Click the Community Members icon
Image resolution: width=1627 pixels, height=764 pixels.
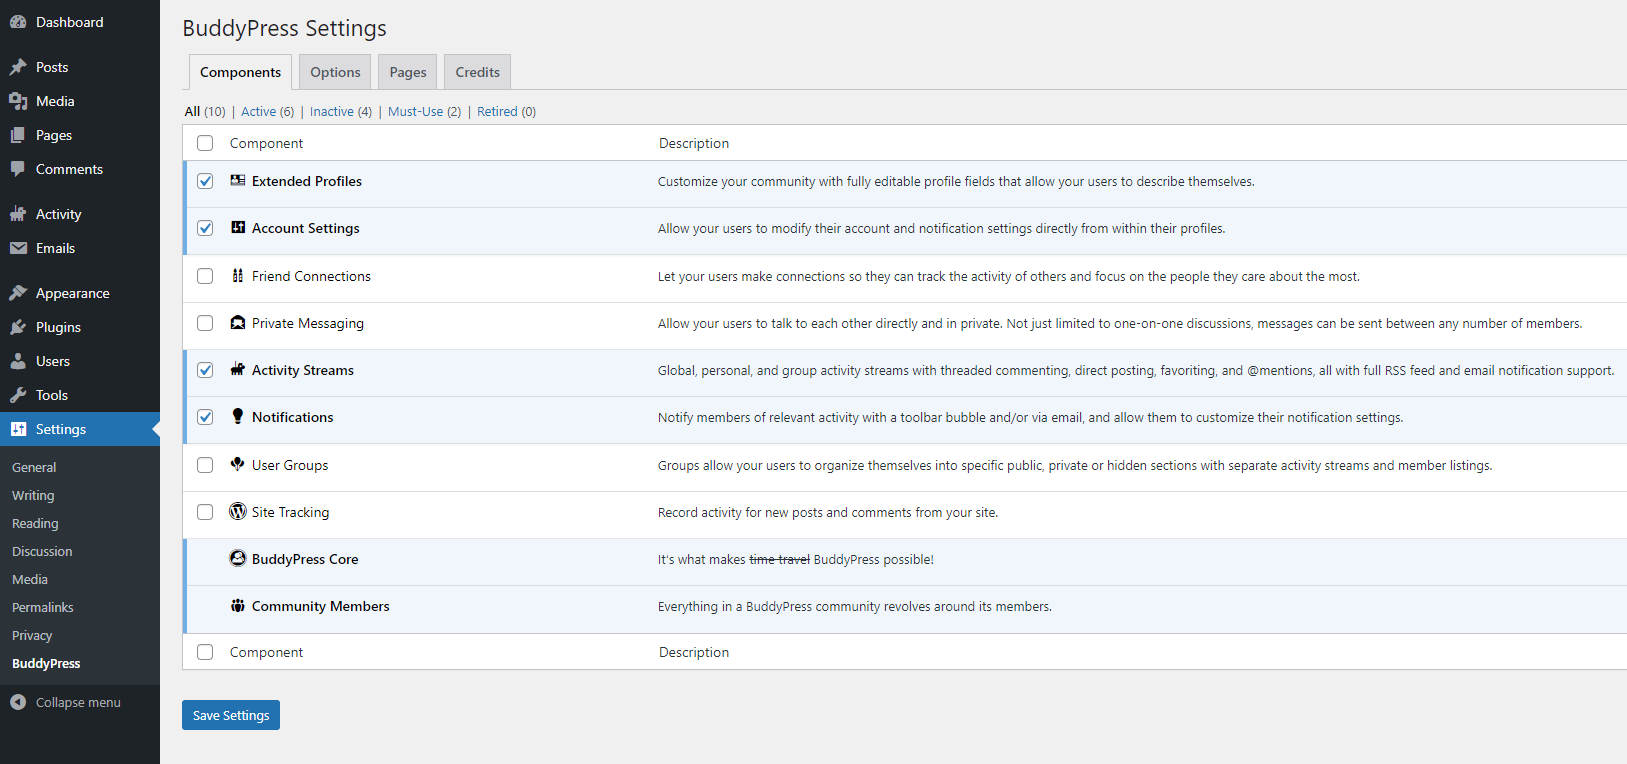(238, 605)
